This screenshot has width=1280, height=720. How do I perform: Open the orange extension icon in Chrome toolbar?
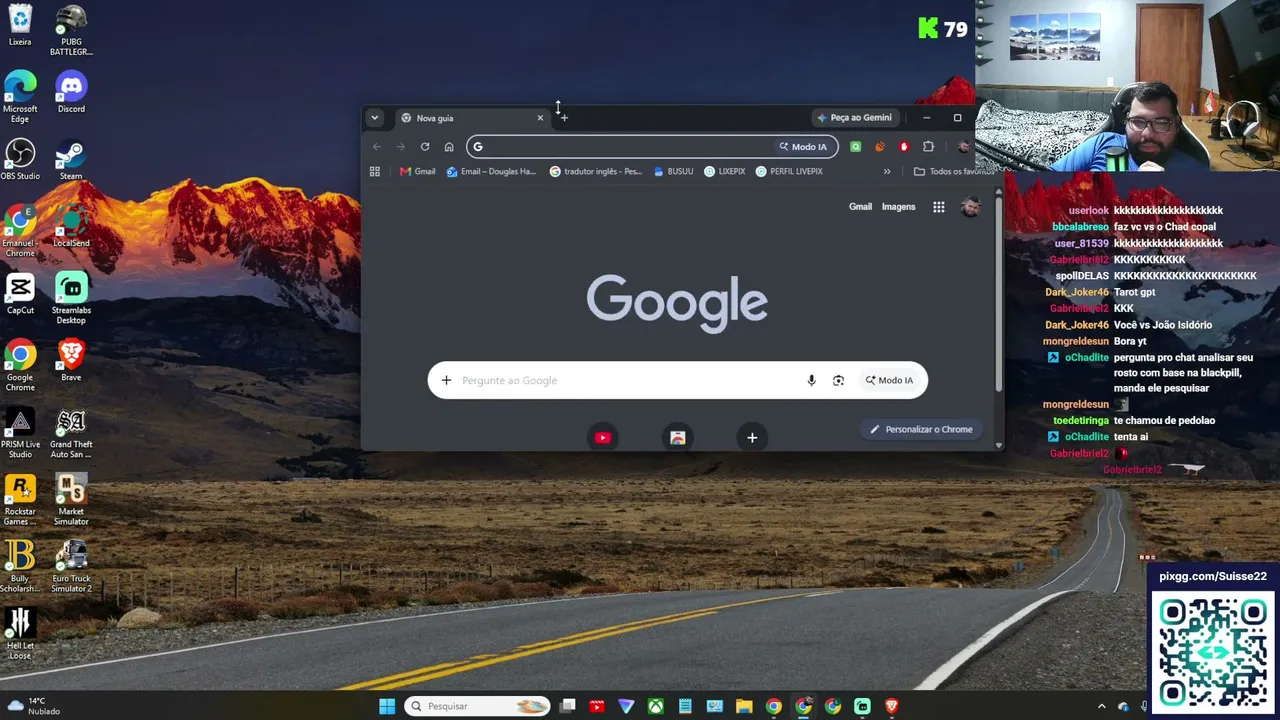pyautogui.click(x=880, y=147)
